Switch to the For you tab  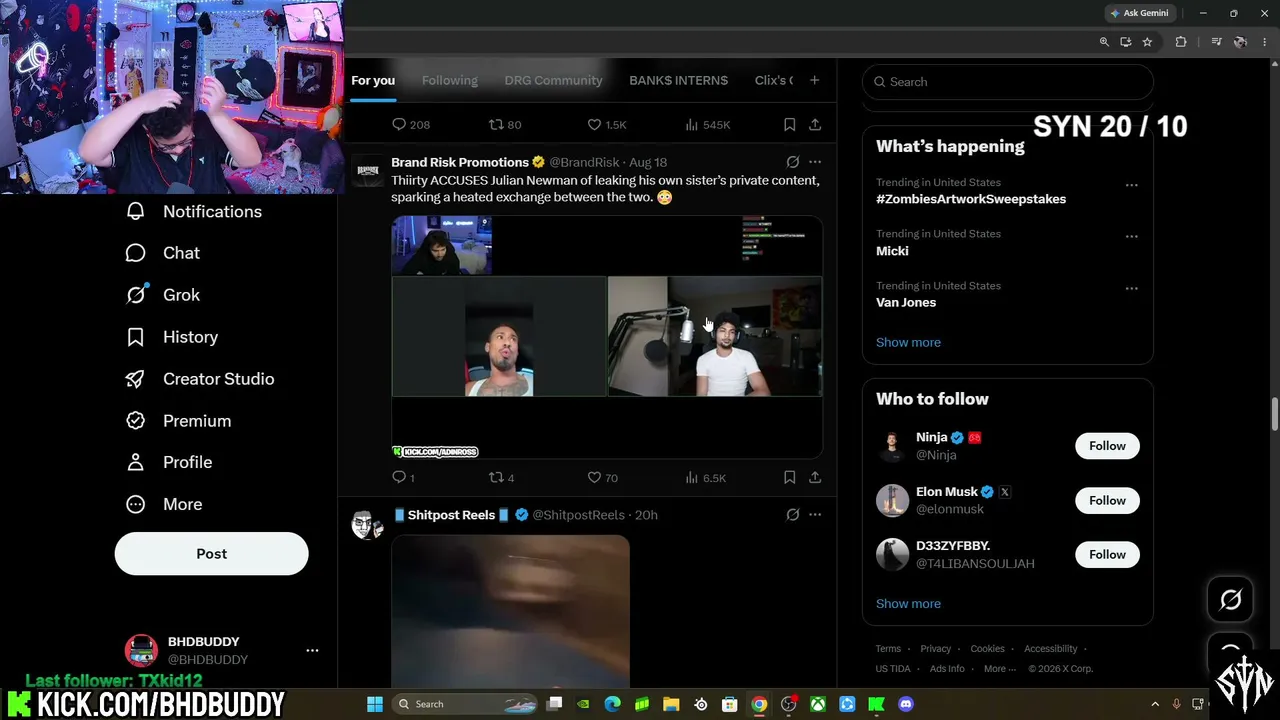point(373,80)
